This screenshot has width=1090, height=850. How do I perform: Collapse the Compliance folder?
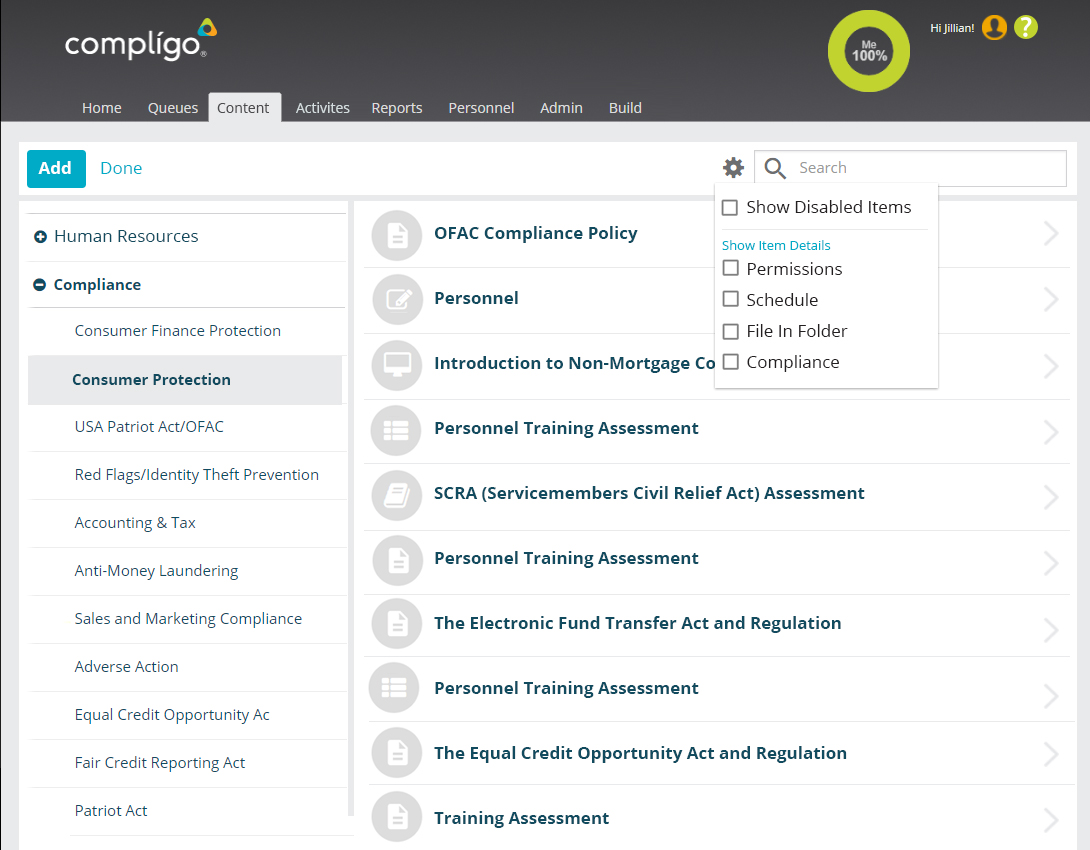tap(40, 285)
